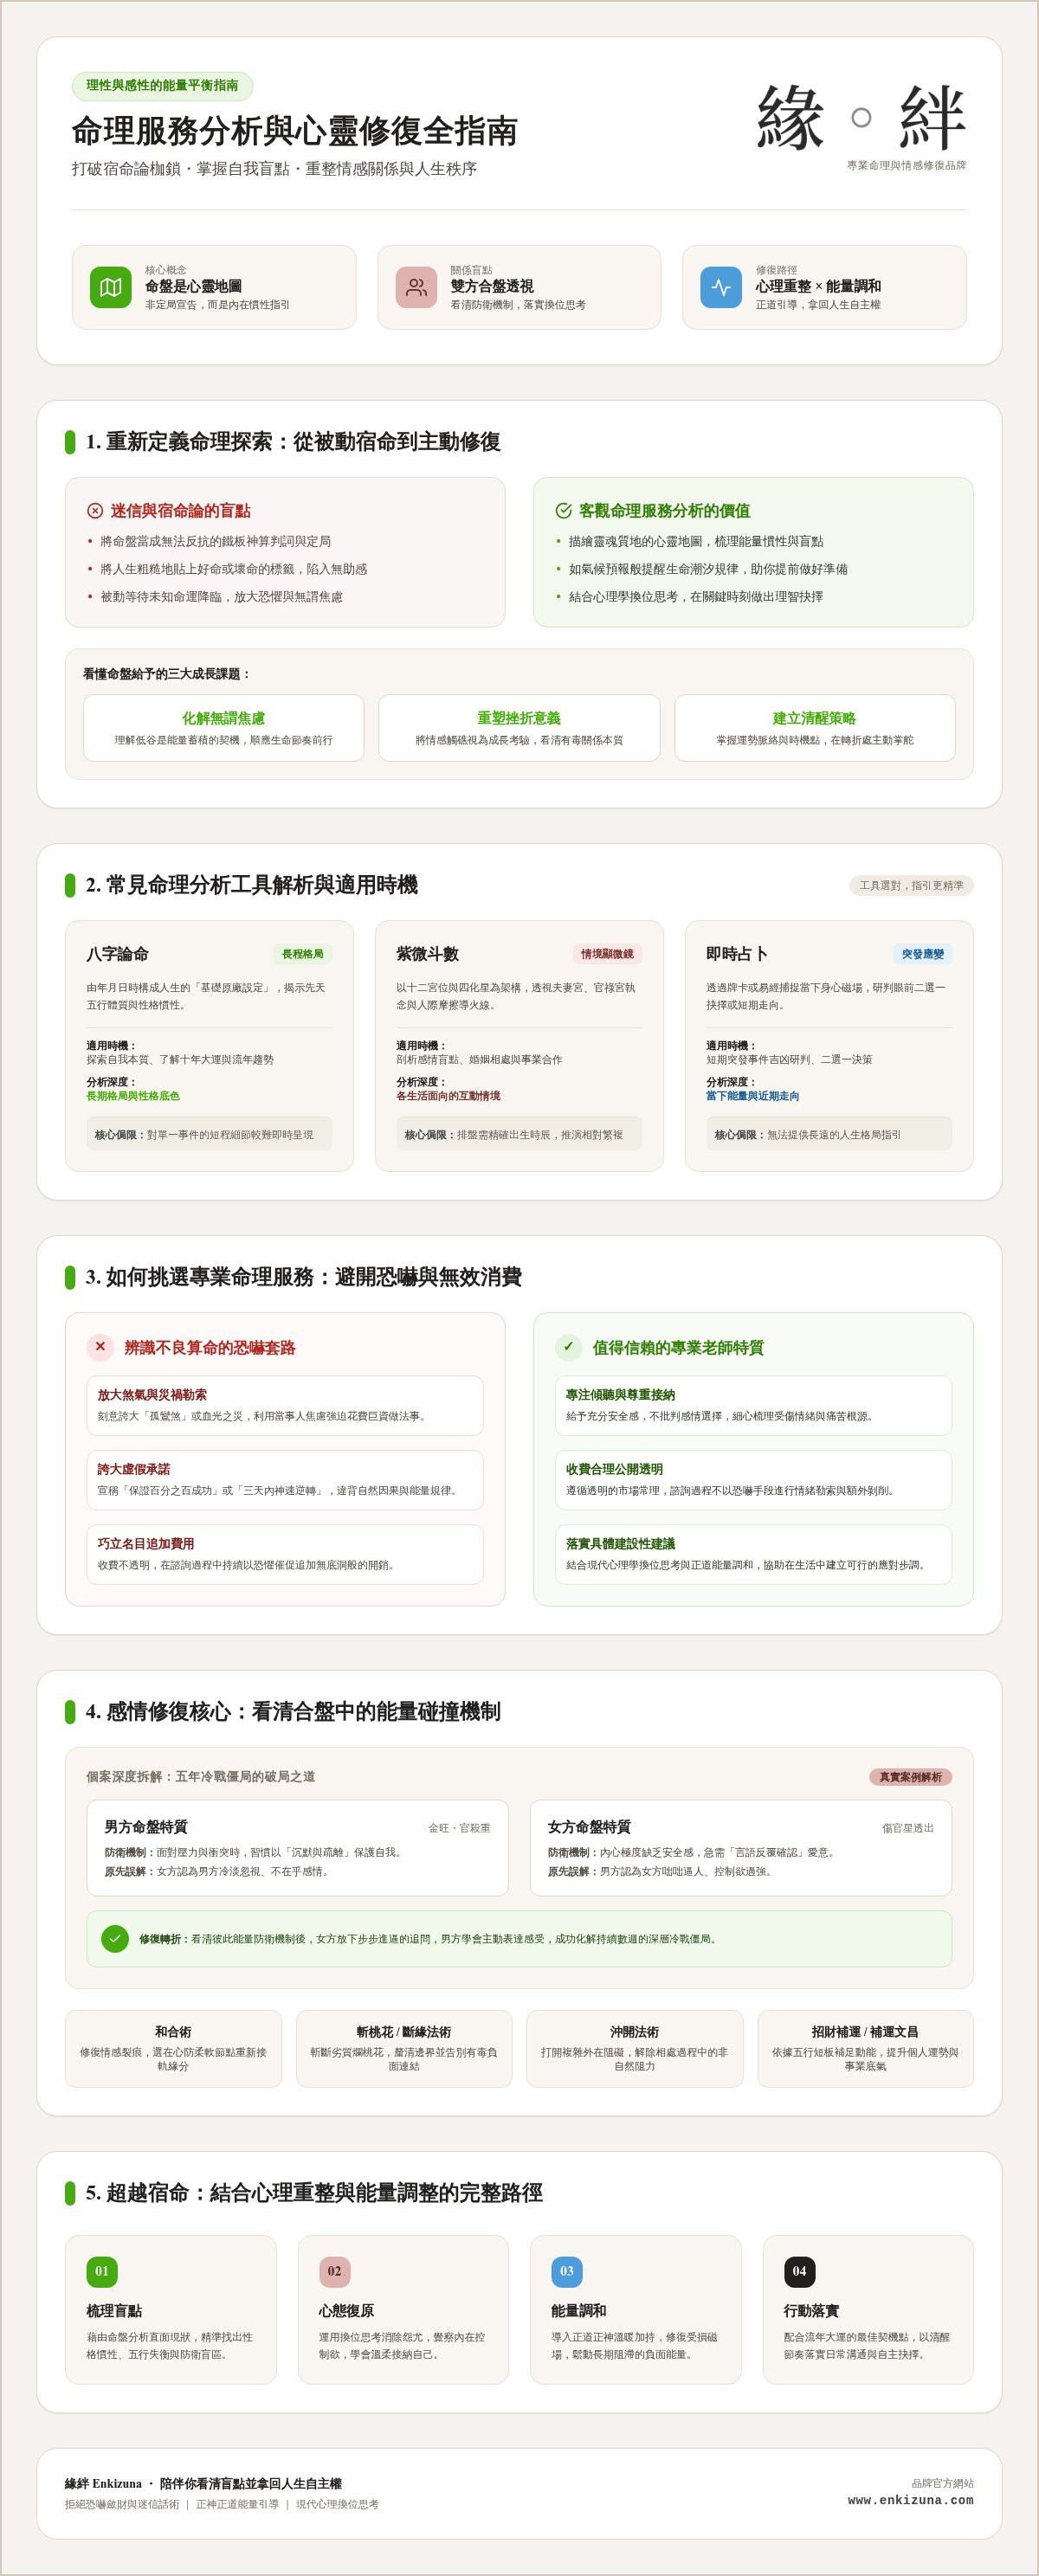
Task: Click the 行動落實 step title
Action: [812, 2311]
